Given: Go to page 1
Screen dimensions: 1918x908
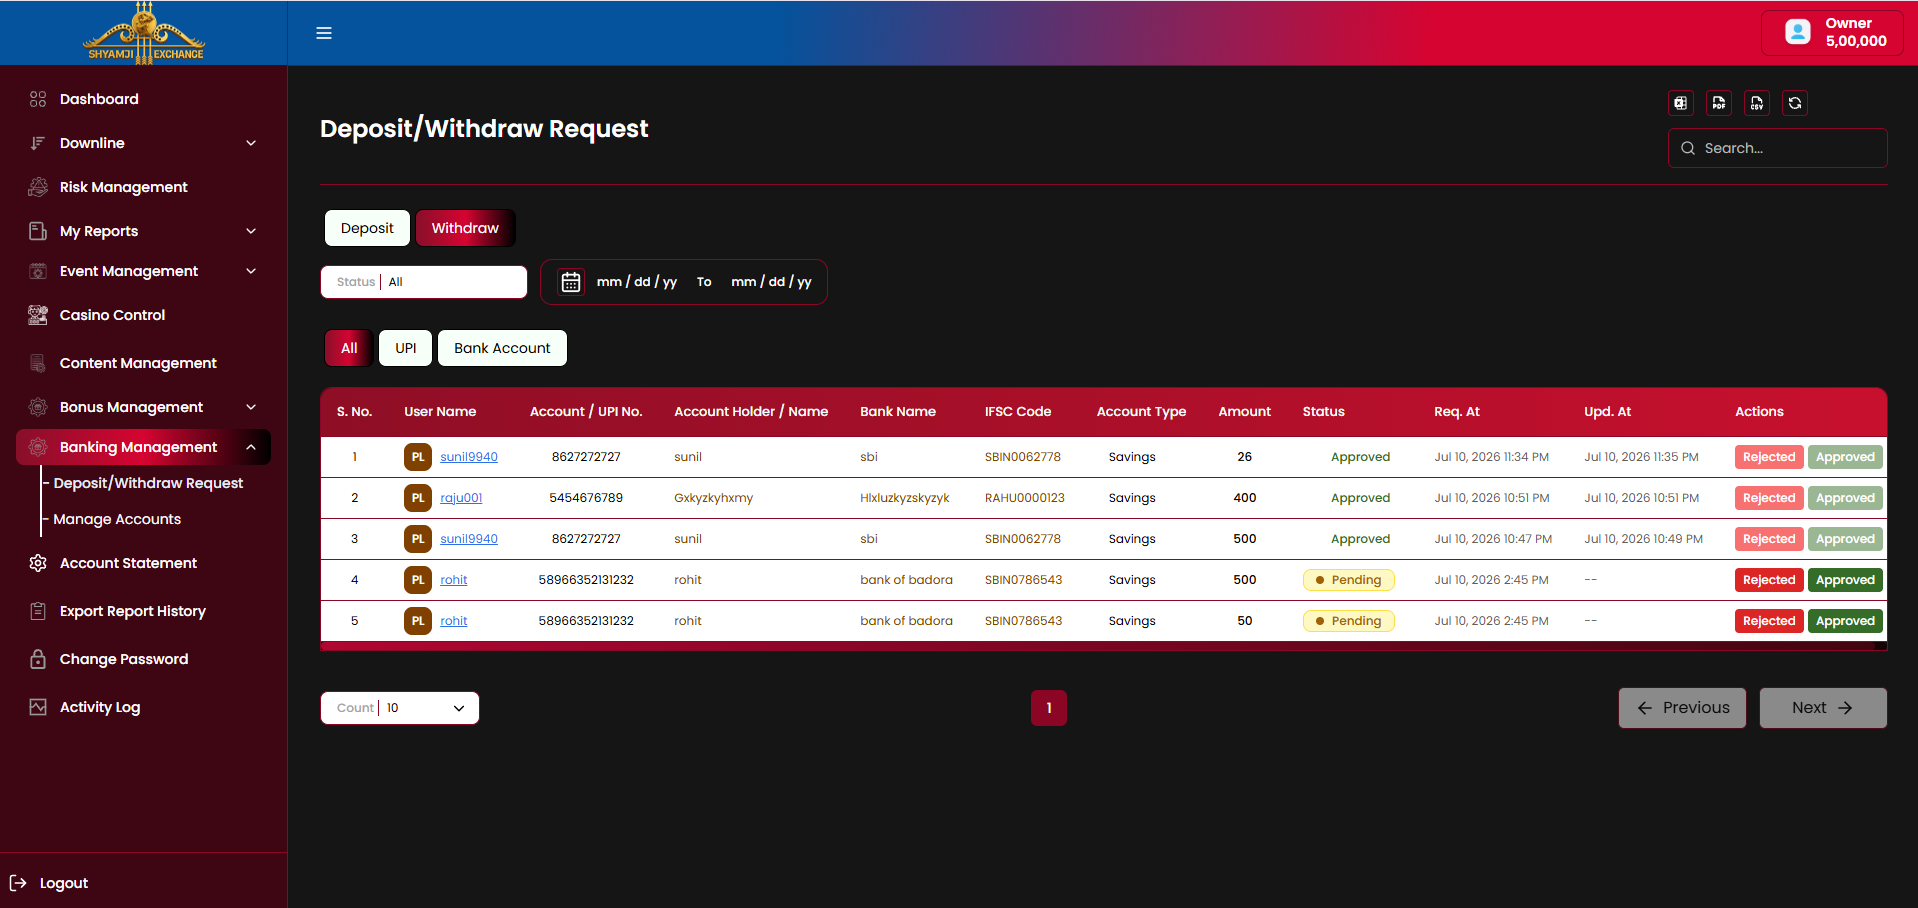Looking at the screenshot, I should (x=1049, y=708).
